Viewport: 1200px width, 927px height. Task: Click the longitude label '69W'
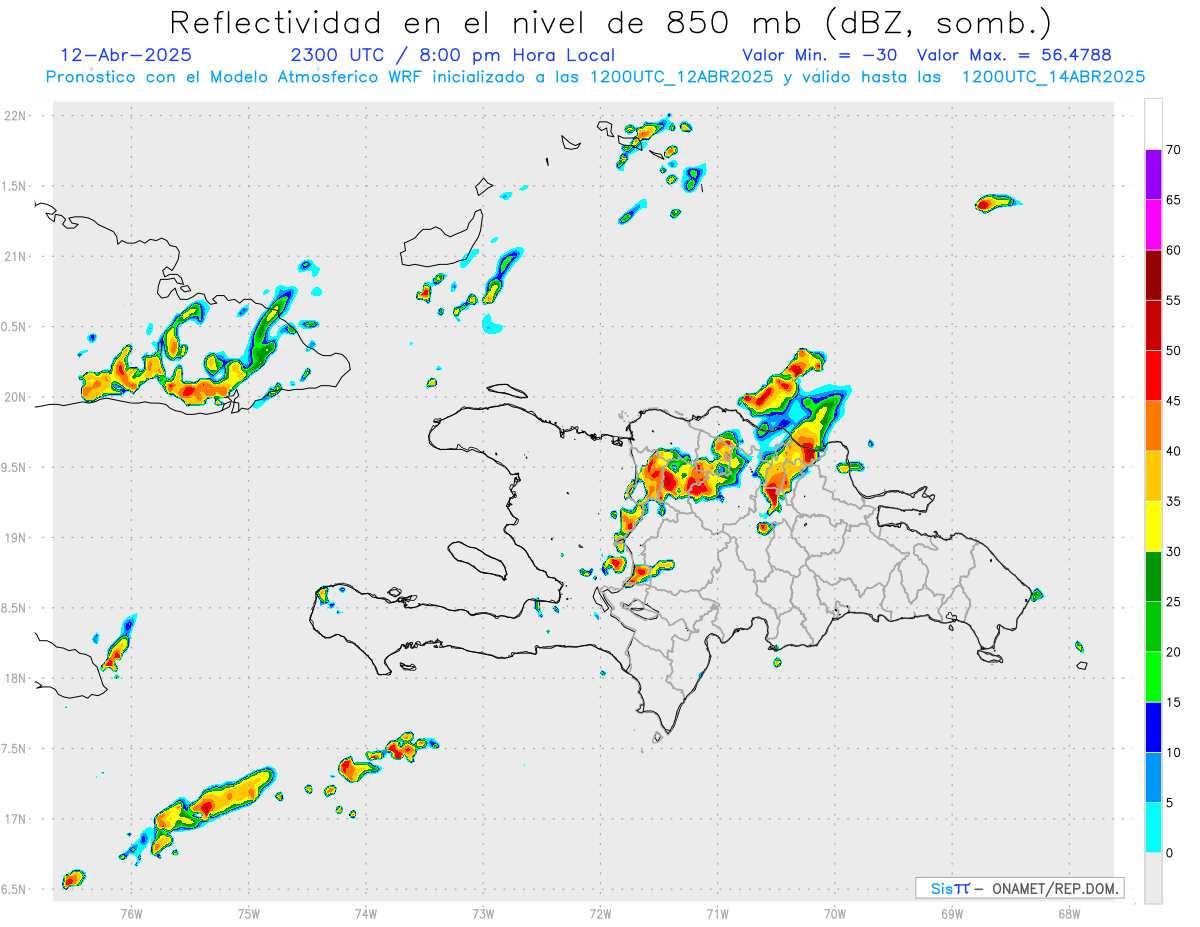pyautogui.click(x=952, y=913)
